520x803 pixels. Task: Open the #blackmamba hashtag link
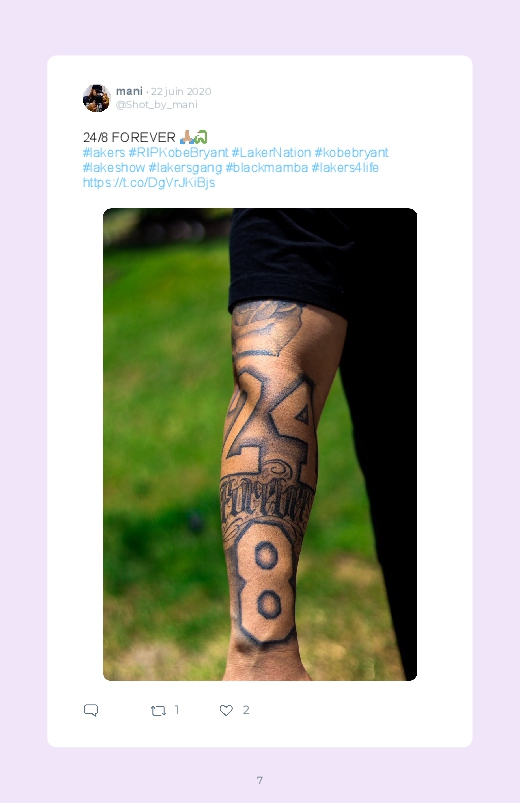(x=267, y=167)
